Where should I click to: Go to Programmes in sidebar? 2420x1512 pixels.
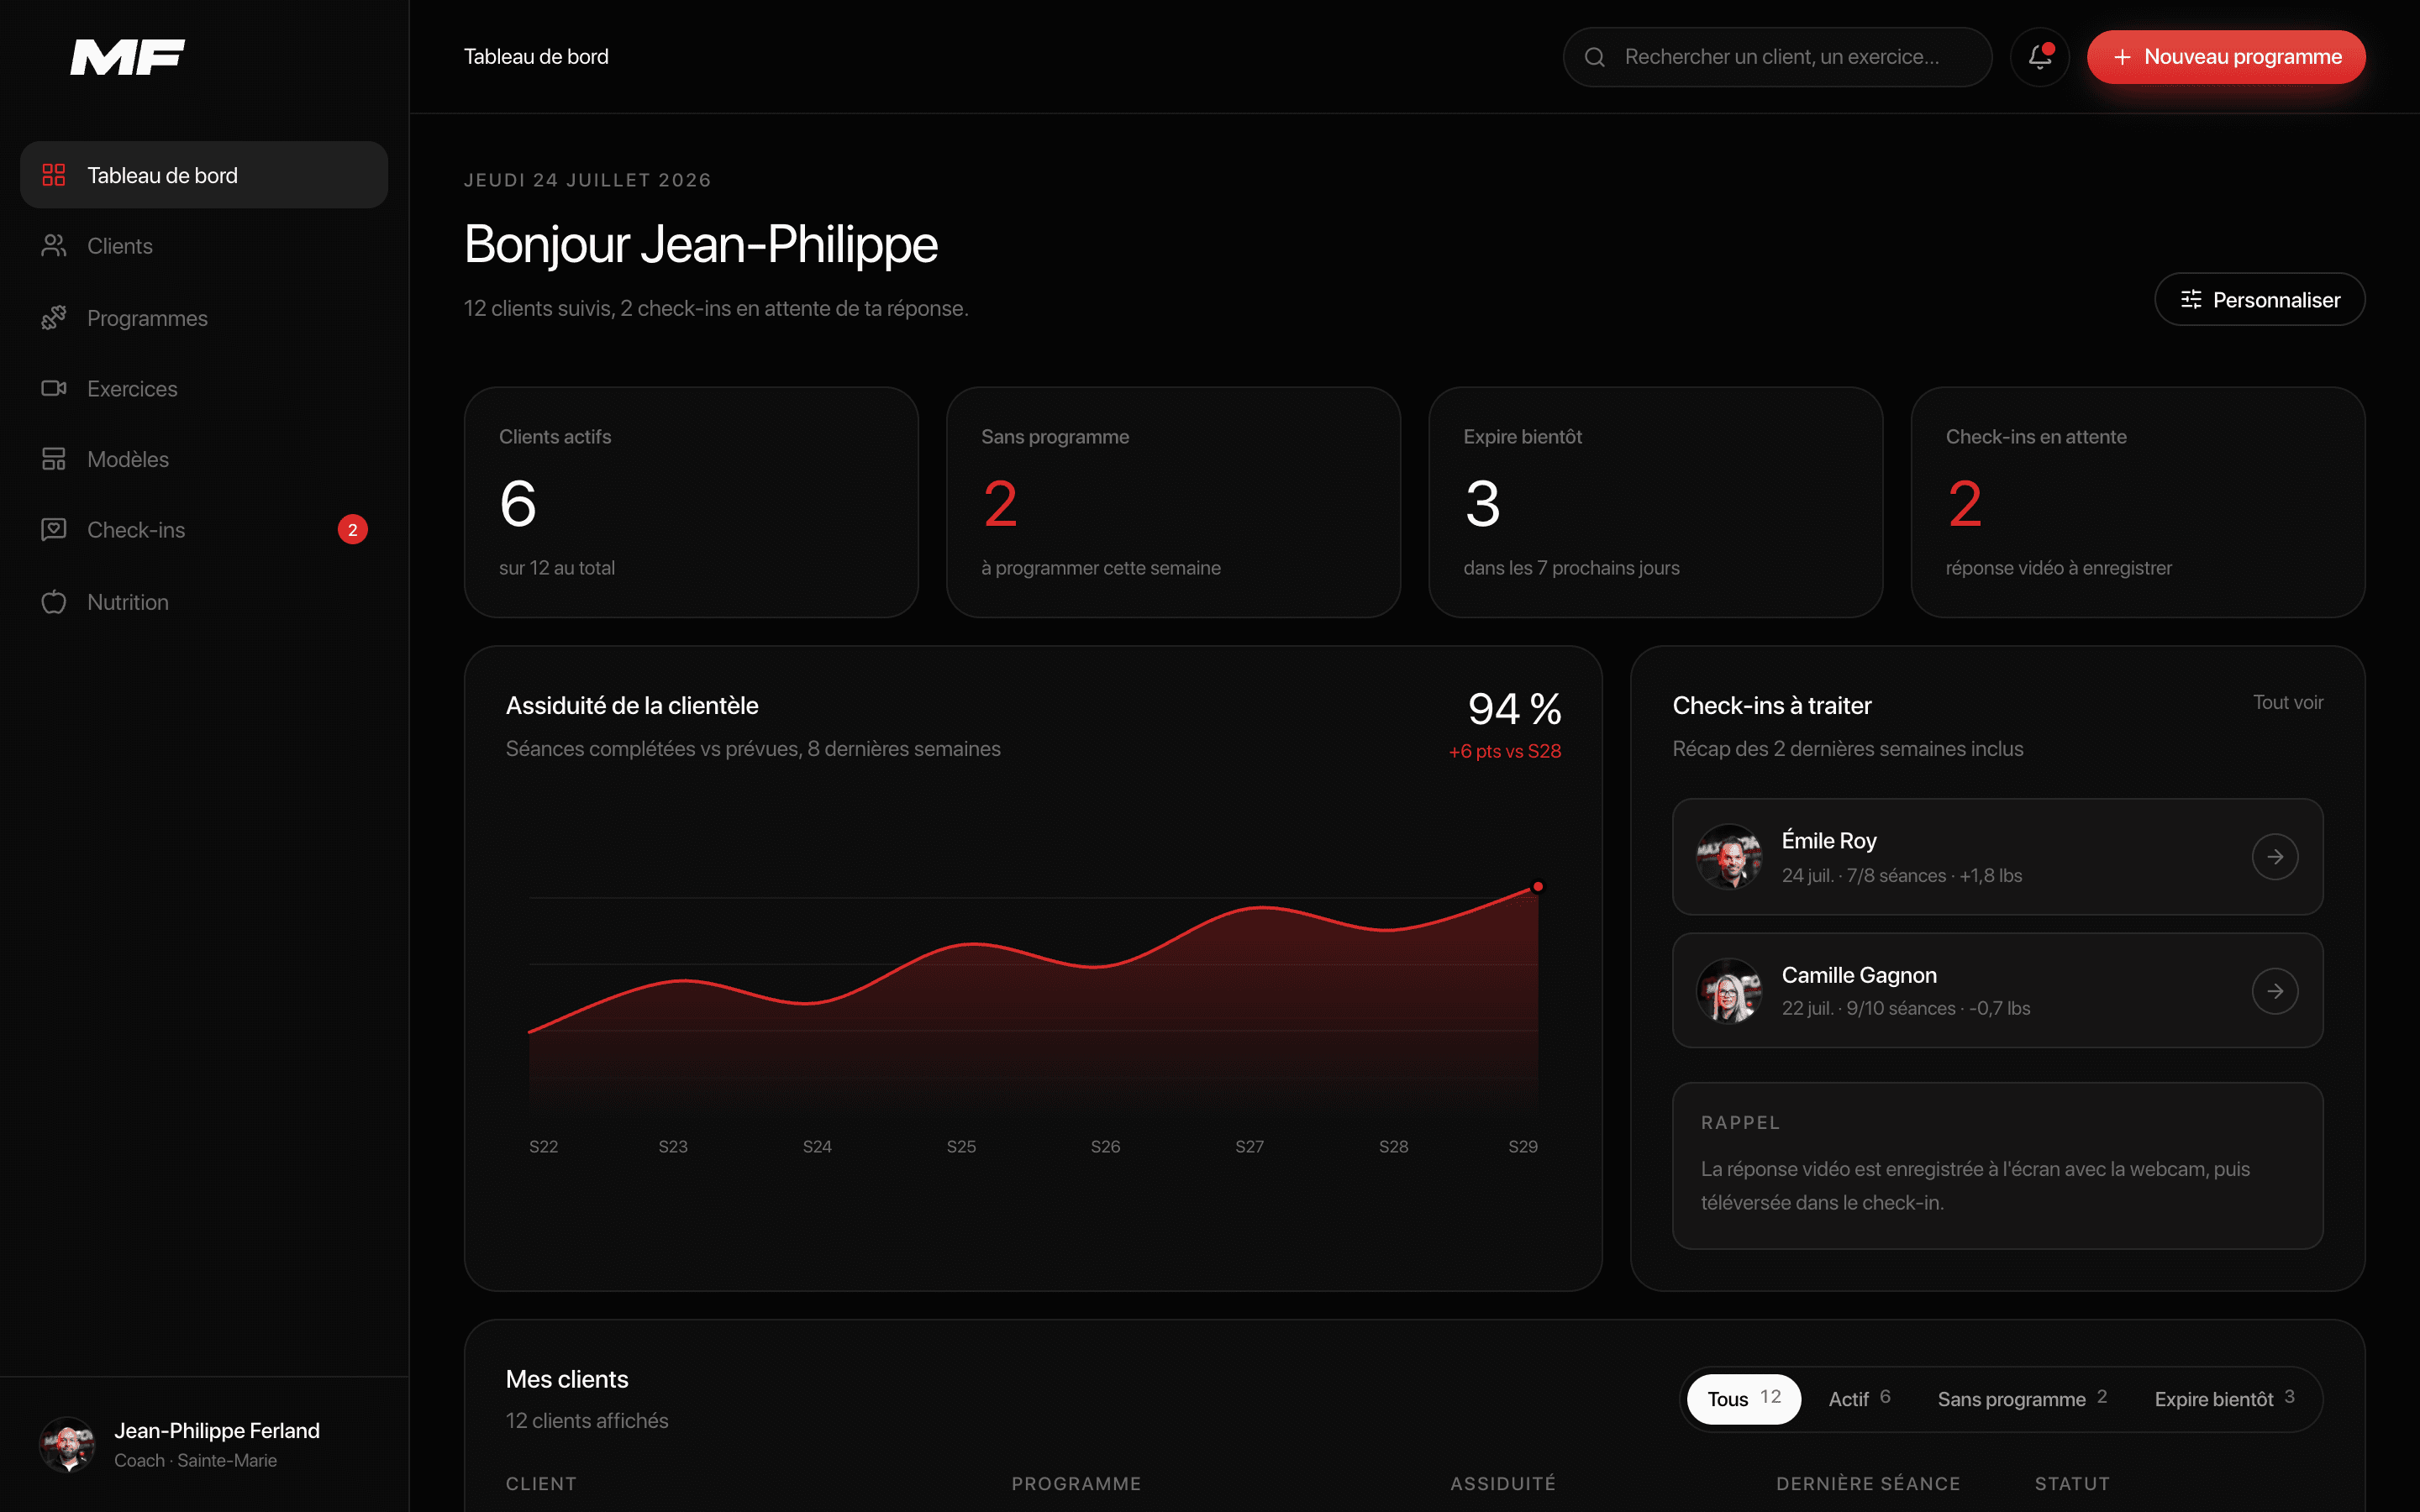pos(204,318)
